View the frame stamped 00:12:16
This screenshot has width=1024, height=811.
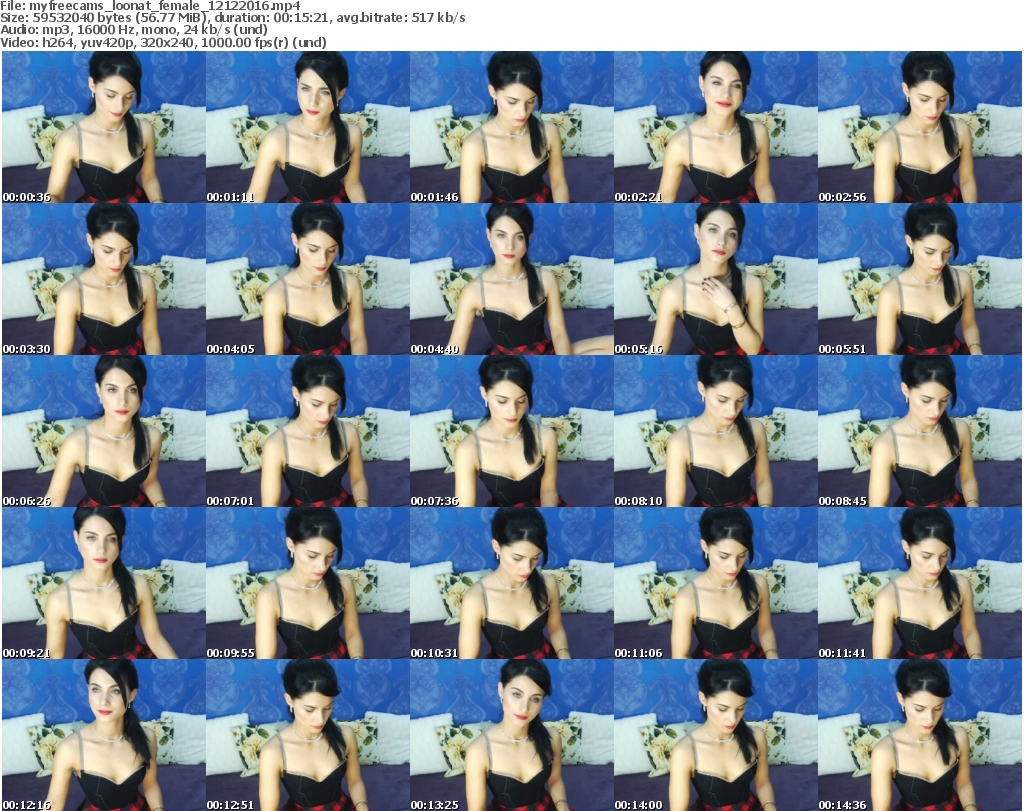pos(104,735)
